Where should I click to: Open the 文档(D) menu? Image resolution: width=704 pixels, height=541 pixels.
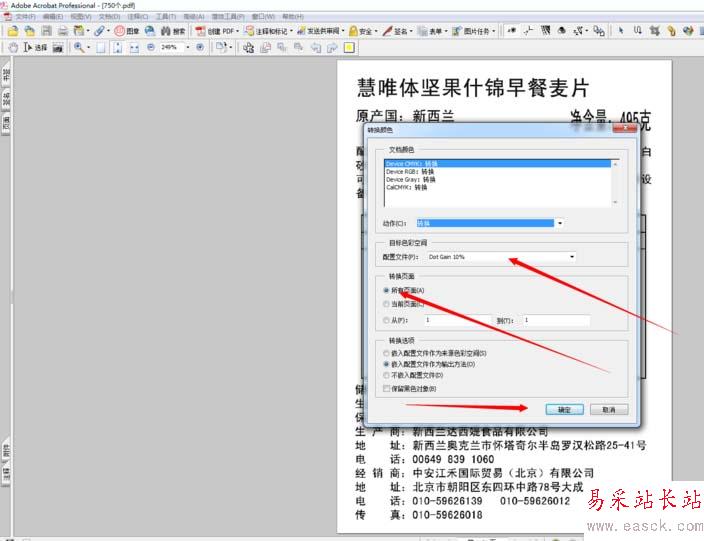click(110, 17)
